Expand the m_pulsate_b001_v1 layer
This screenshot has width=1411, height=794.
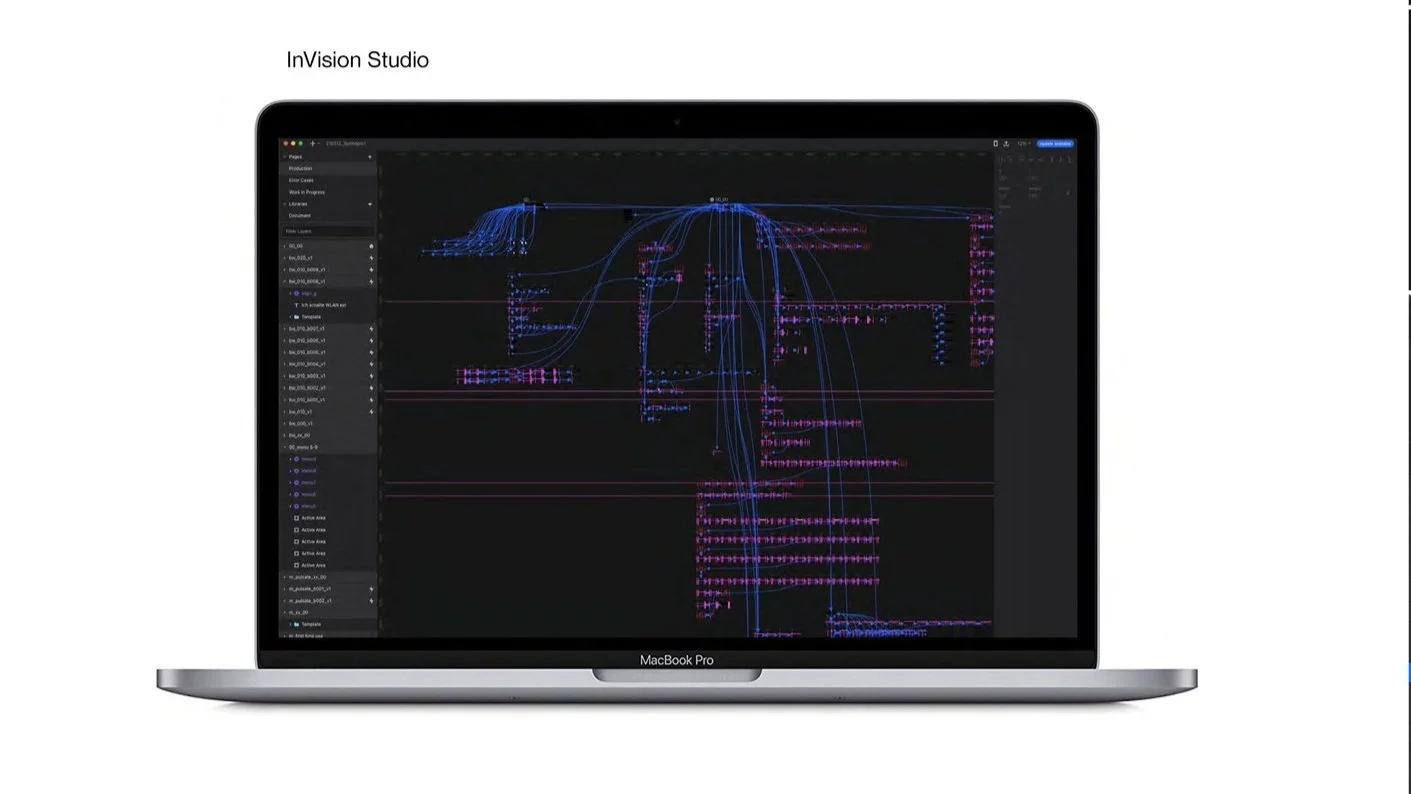[284, 589]
